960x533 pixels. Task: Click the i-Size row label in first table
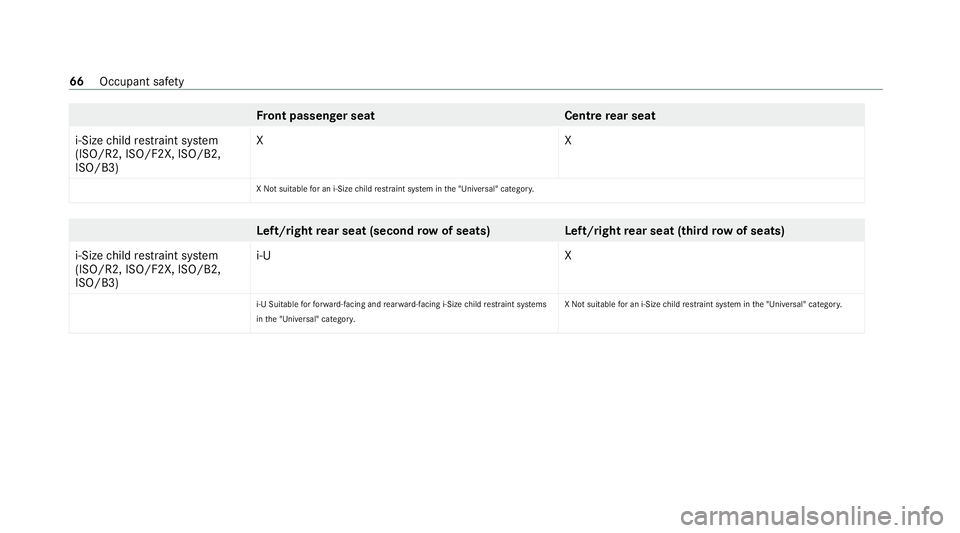[146, 154]
